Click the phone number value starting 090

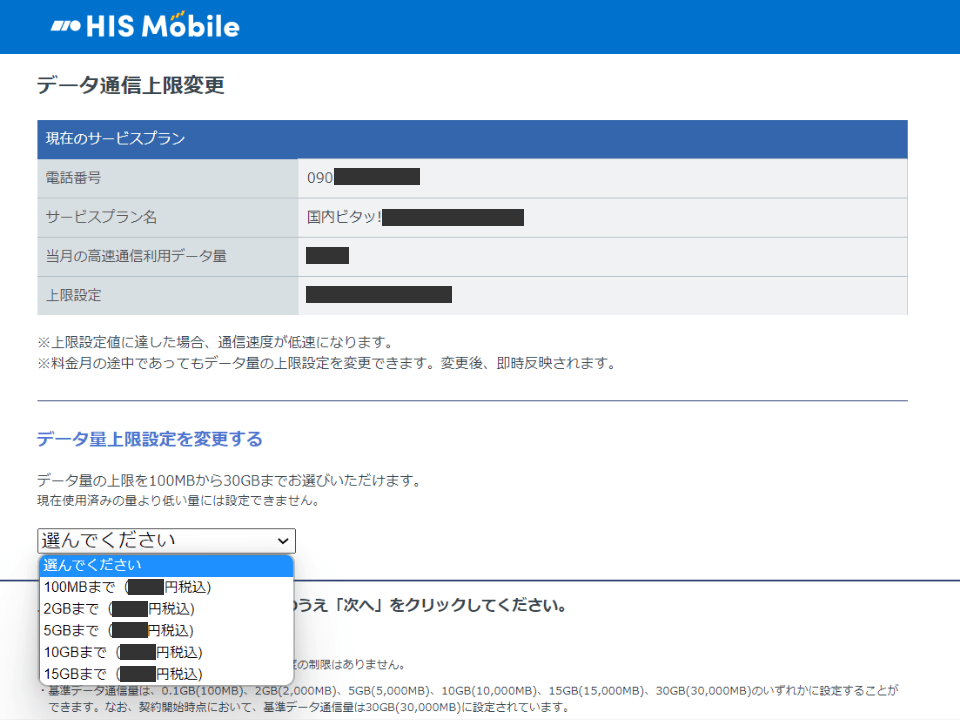click(363, 178)
